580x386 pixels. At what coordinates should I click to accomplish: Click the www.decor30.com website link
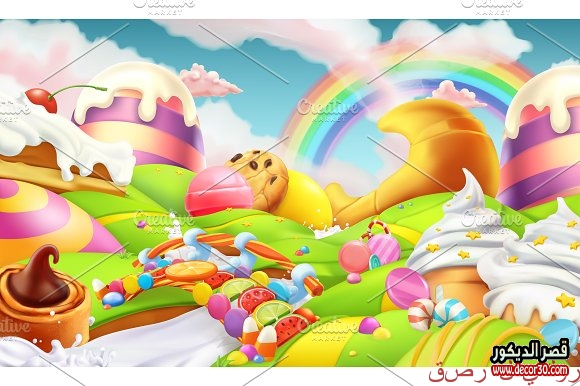pos(530,369)
